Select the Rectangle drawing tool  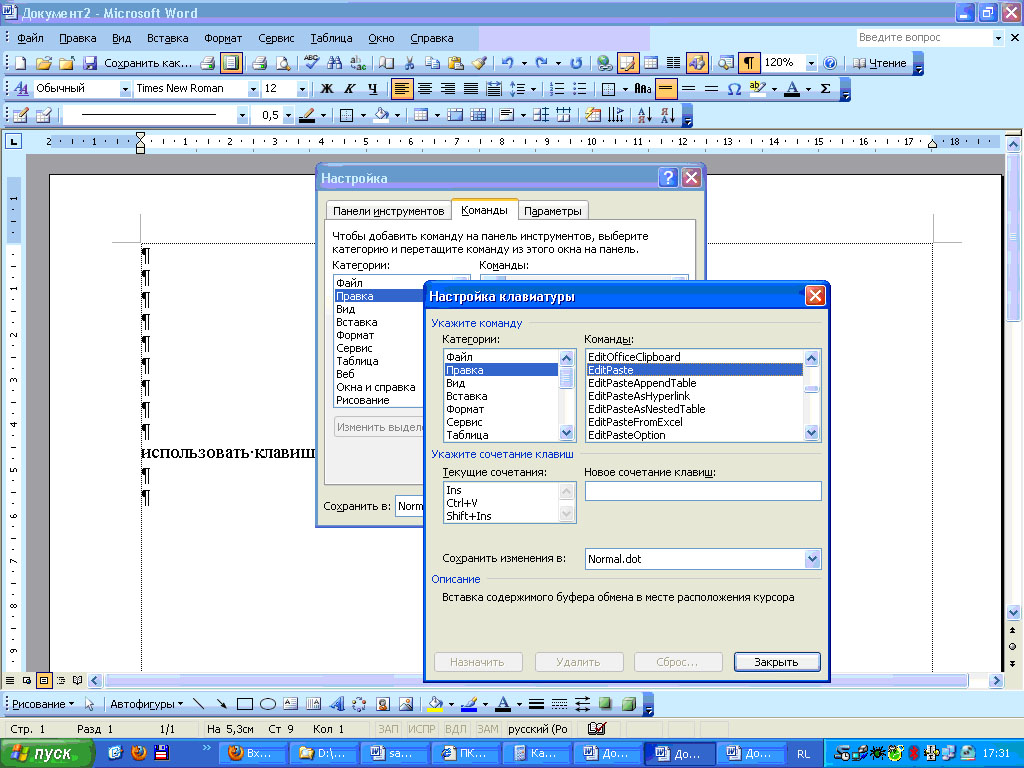[244, 704]
